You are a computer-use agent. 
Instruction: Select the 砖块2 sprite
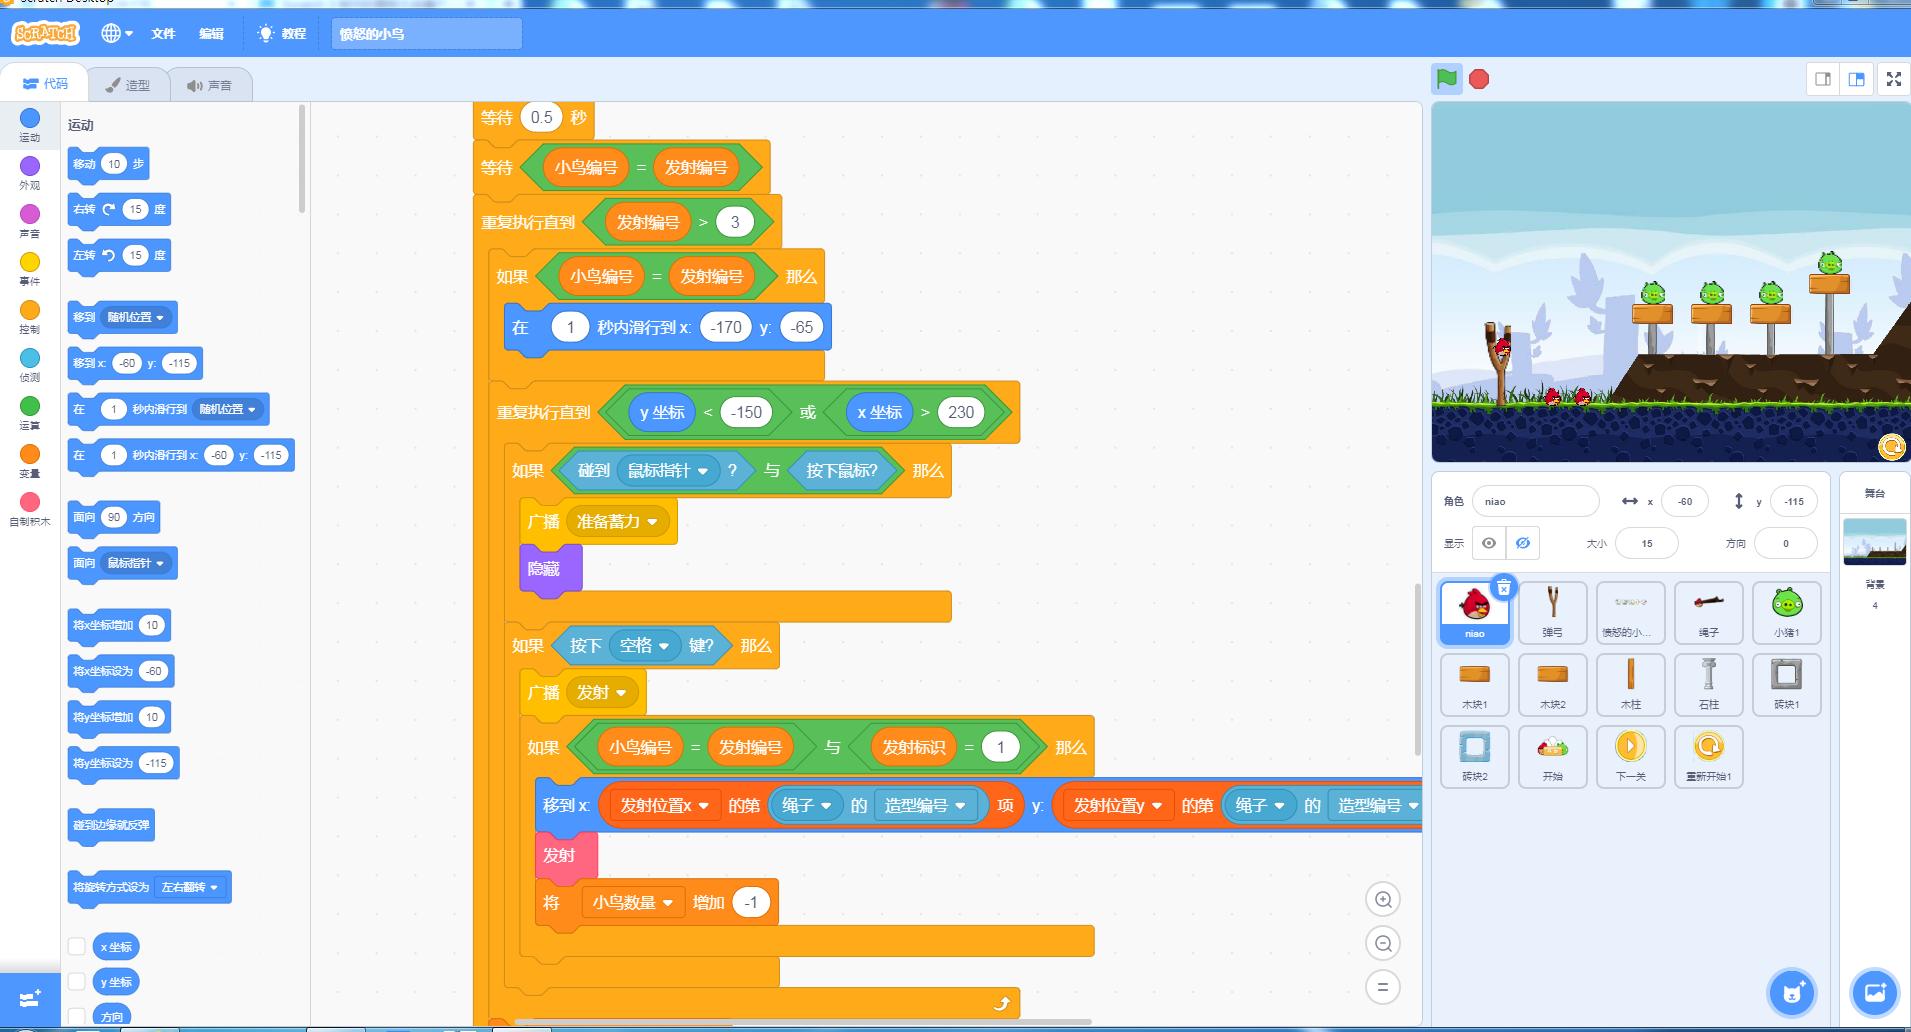(1474, 756)
